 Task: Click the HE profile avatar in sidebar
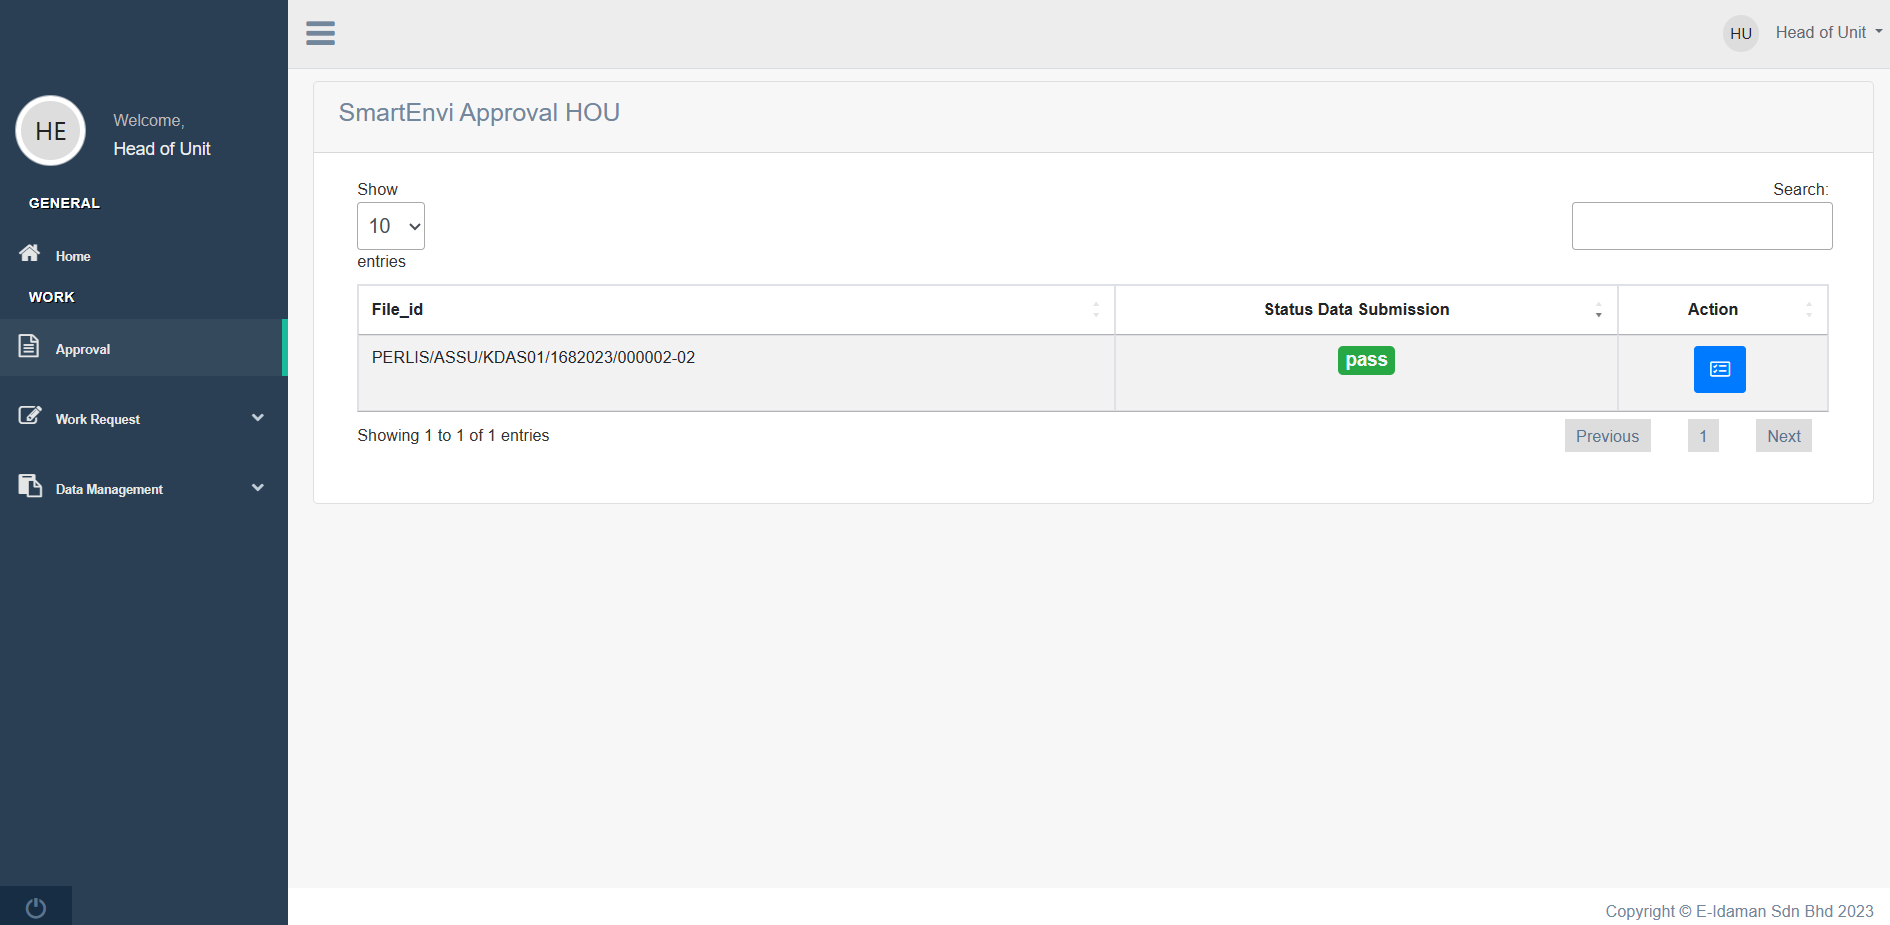[x=51, y=131]
